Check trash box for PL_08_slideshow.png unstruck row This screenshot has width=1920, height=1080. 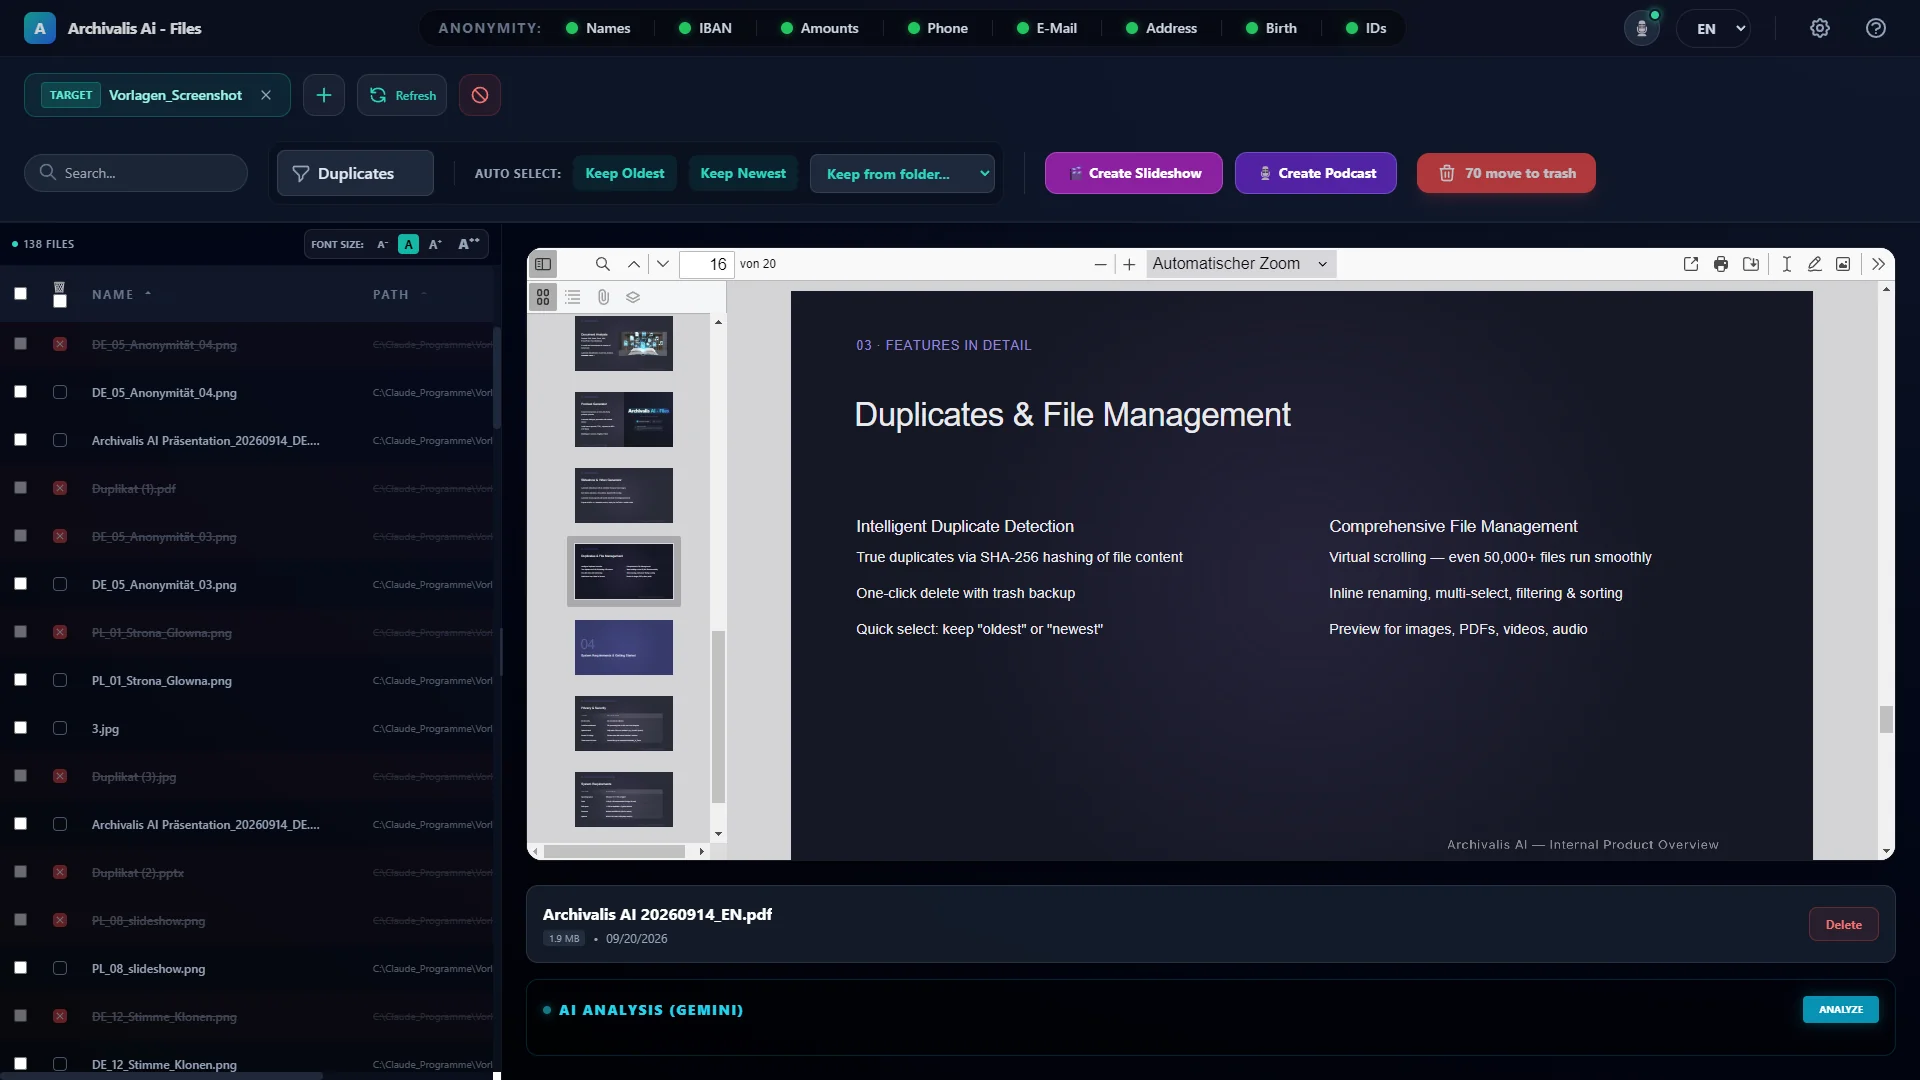[x=60, y=968]
